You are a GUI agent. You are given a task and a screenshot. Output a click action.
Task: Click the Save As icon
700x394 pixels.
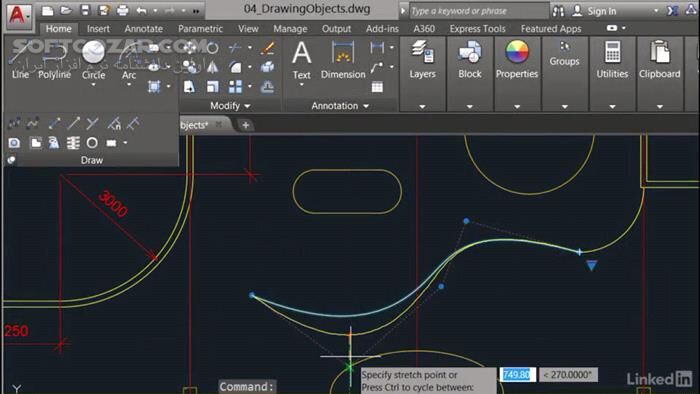(104, 10)
